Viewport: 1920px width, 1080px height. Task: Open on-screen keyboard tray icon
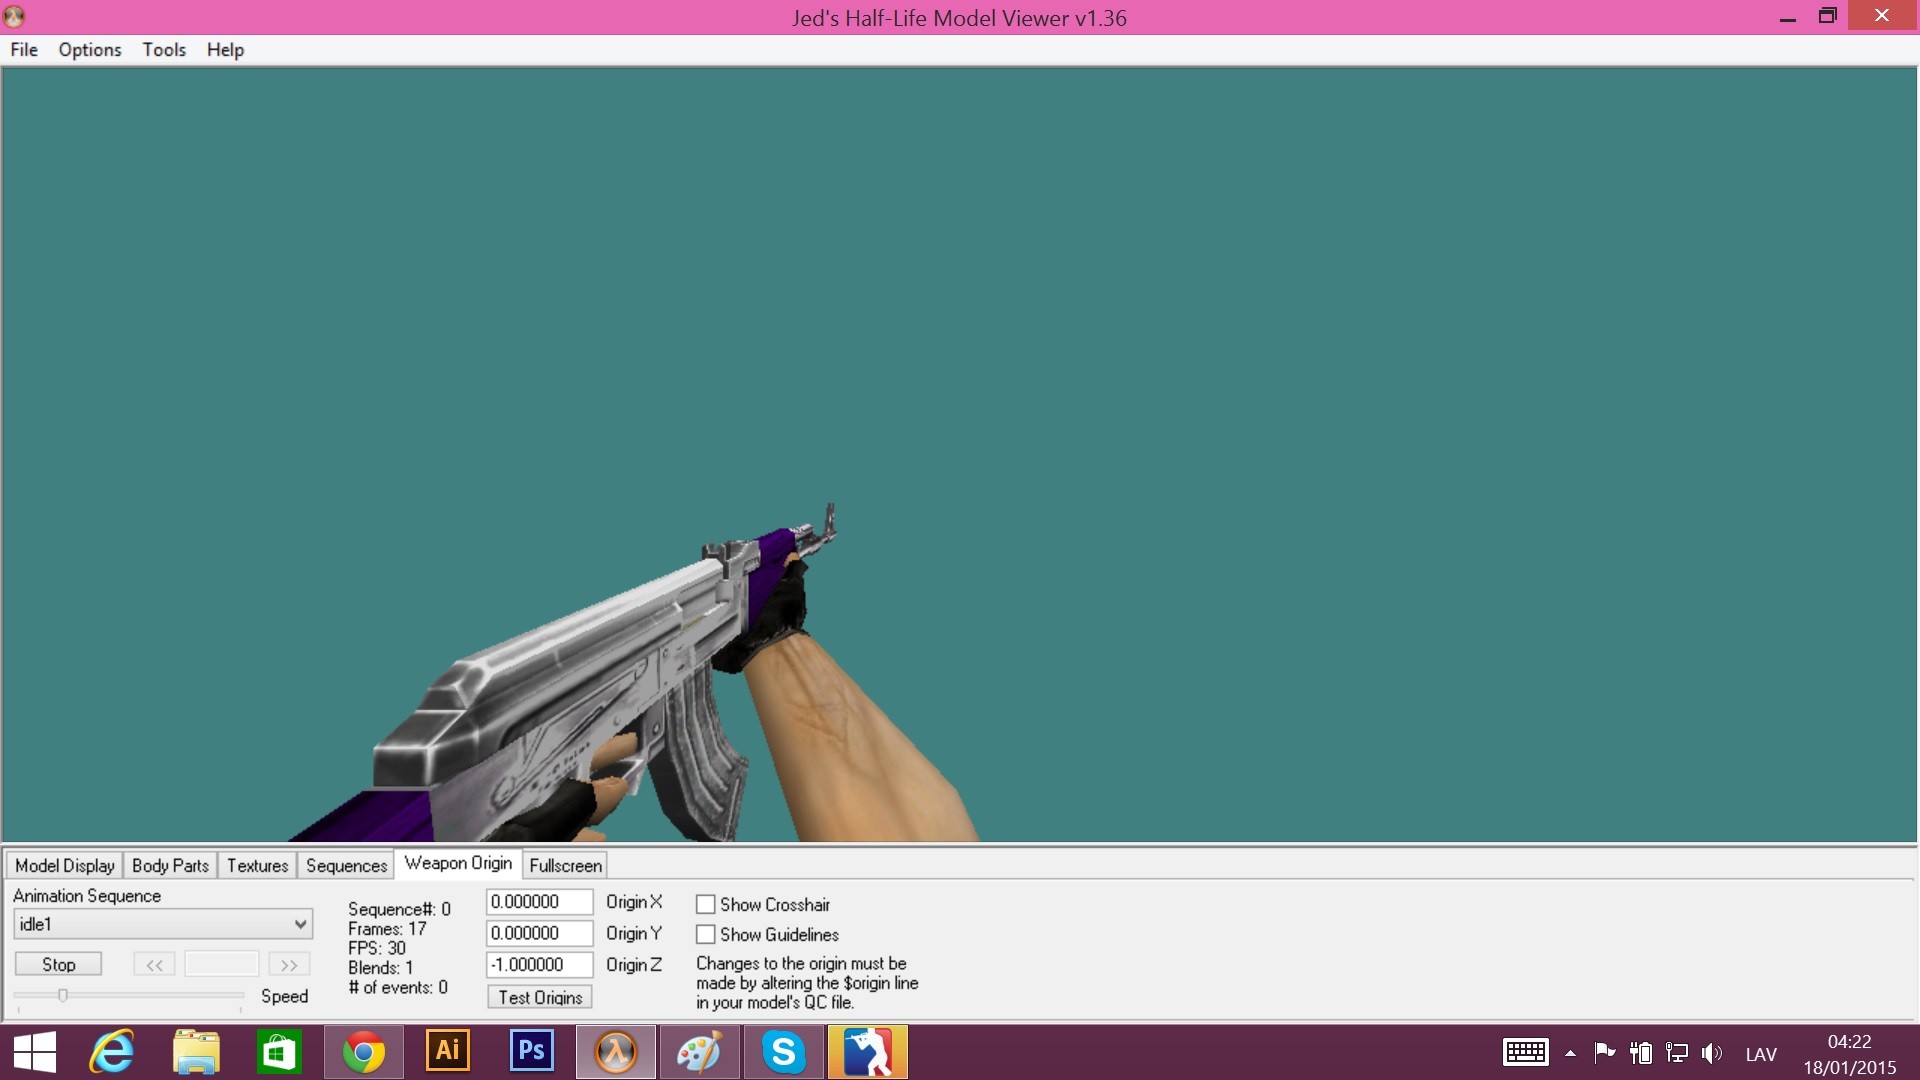1526,1053
